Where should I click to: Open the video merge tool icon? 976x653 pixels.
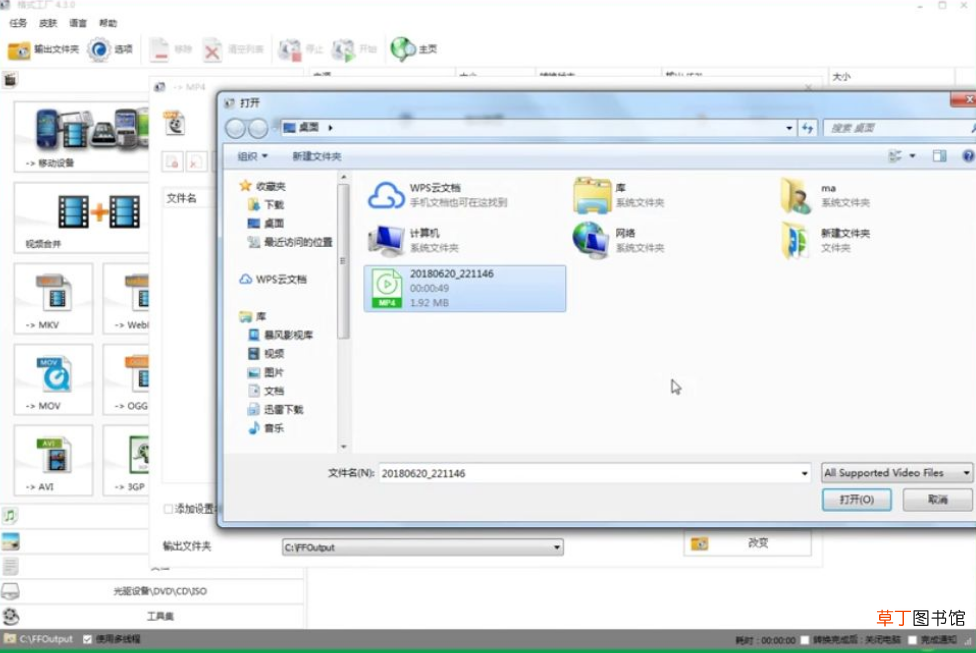(98, 212)
